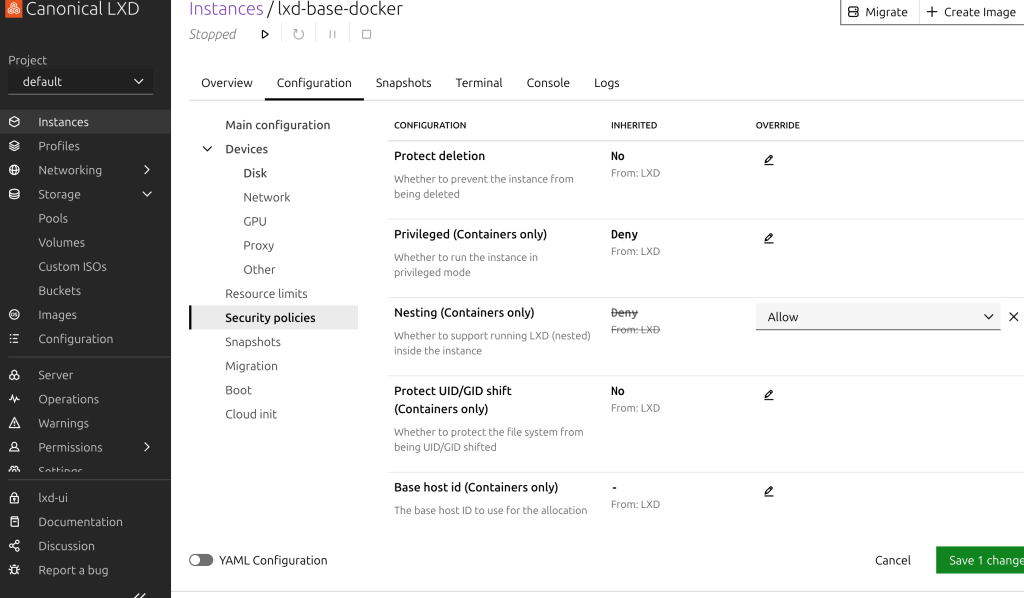Image resolution: width=1024 pixels, height=598 pixels.
Task: Toggle the YAML Configuration switch
Action: pos(201,560)
